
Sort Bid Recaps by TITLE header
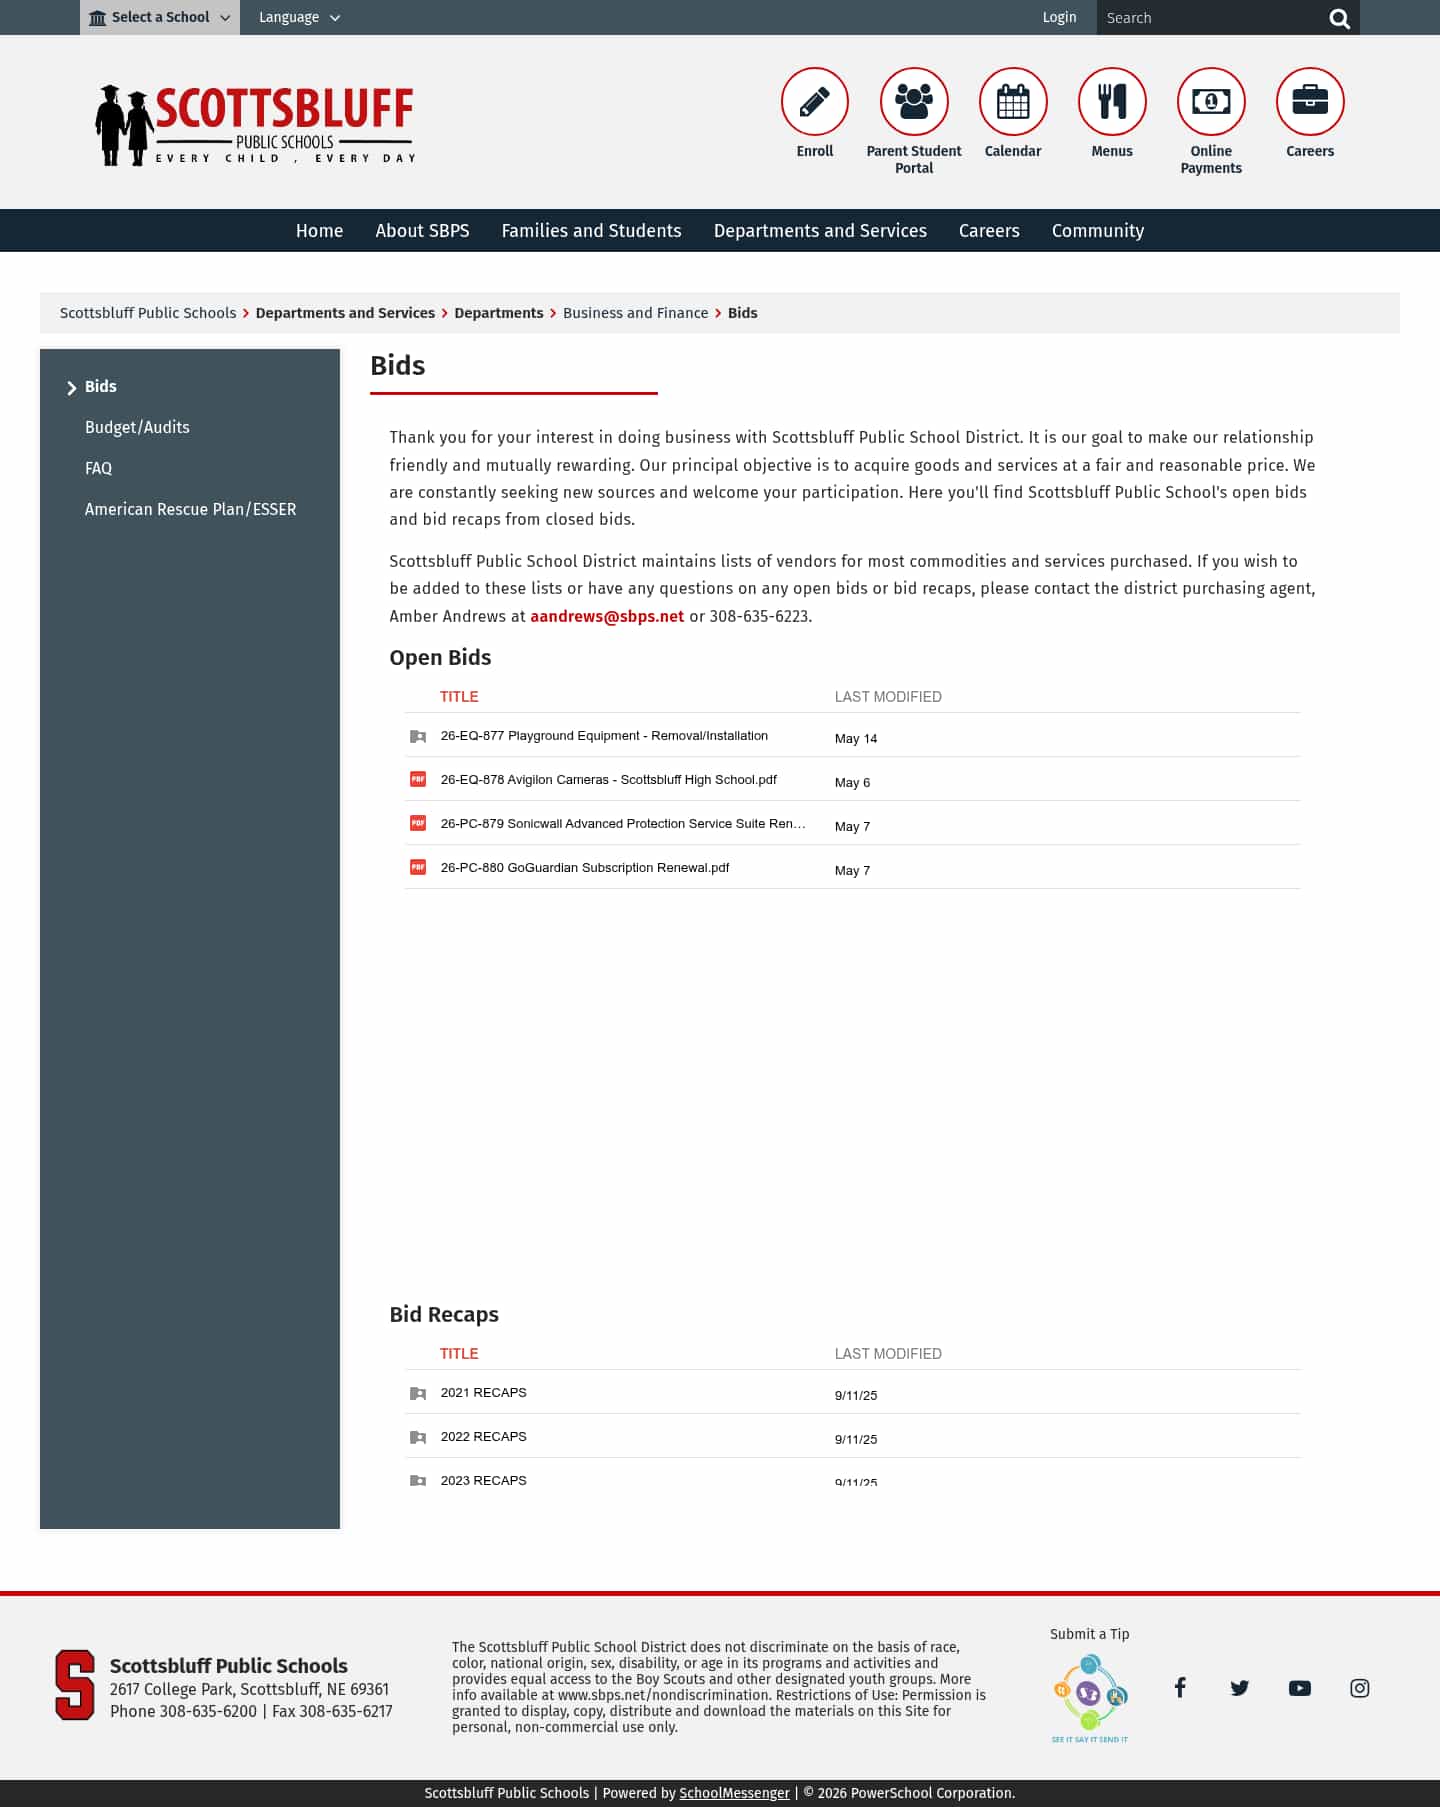pyautogui.click(x=459, y=1354)
